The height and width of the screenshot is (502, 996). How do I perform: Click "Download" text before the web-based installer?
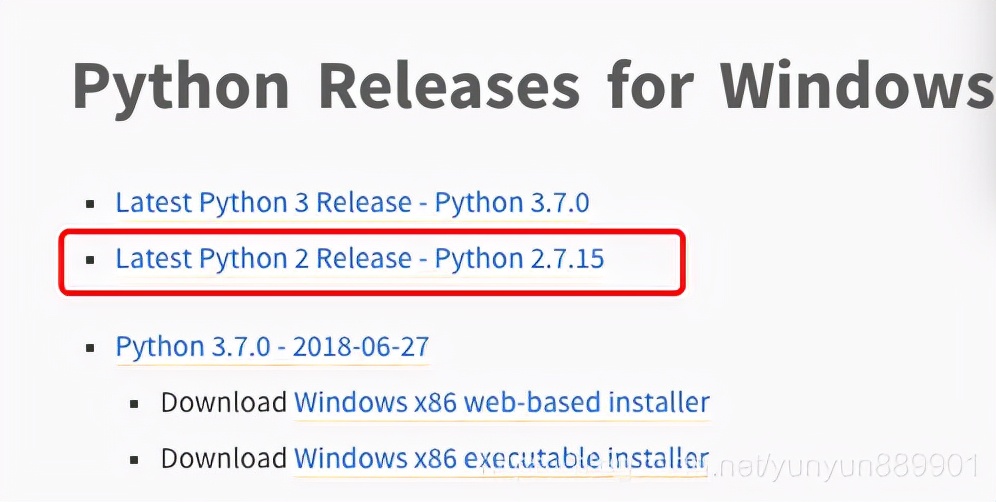(224, 403)
